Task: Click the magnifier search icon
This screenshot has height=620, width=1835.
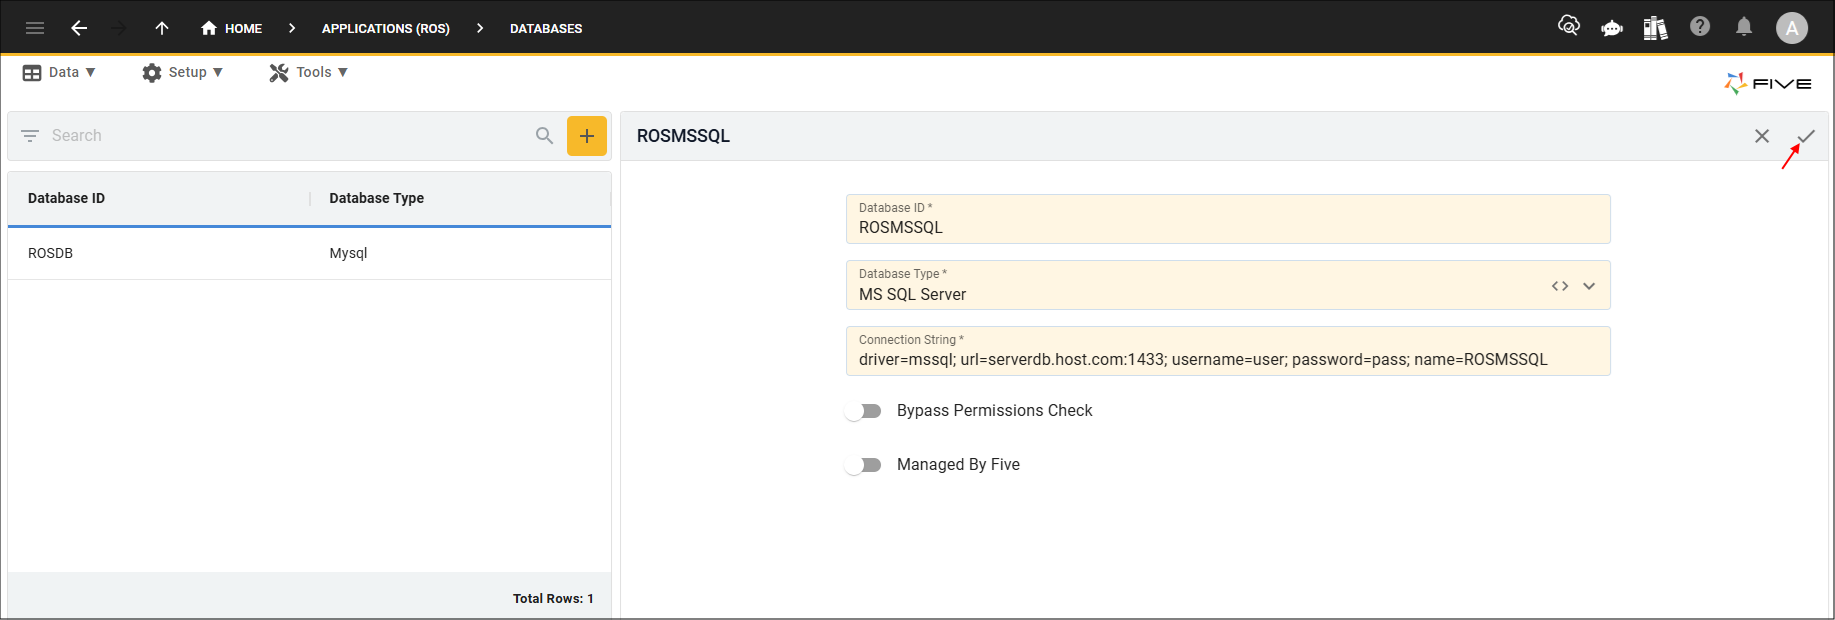Action: point(545,135)
